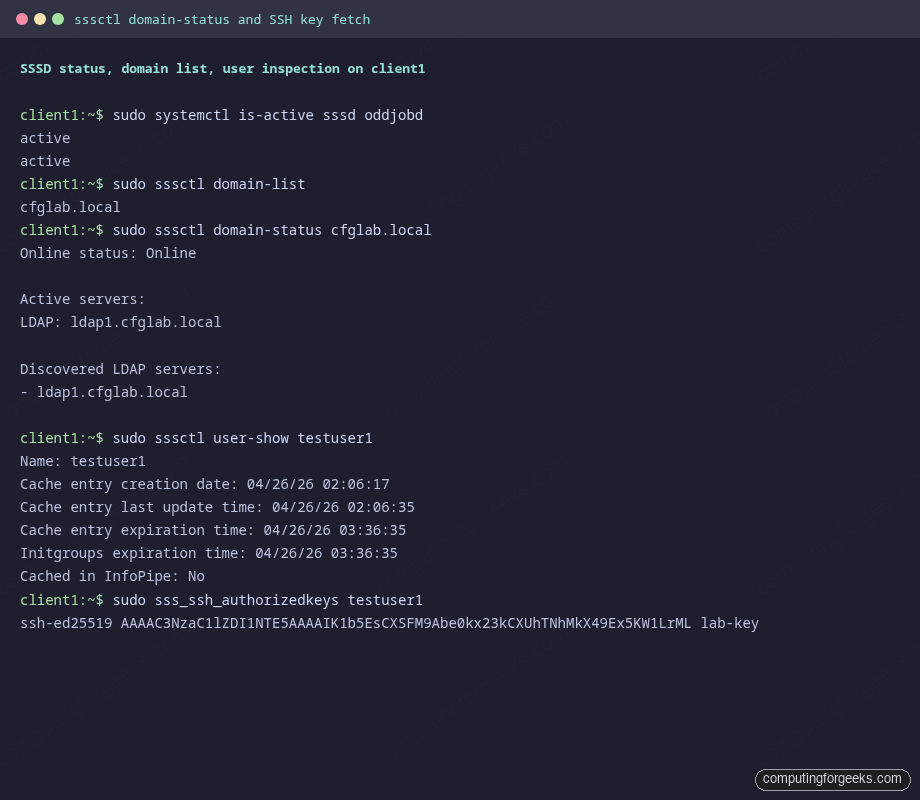Select the Cache entry expiration time line
This screenshot has height=800, width=920.
point(213,530)
